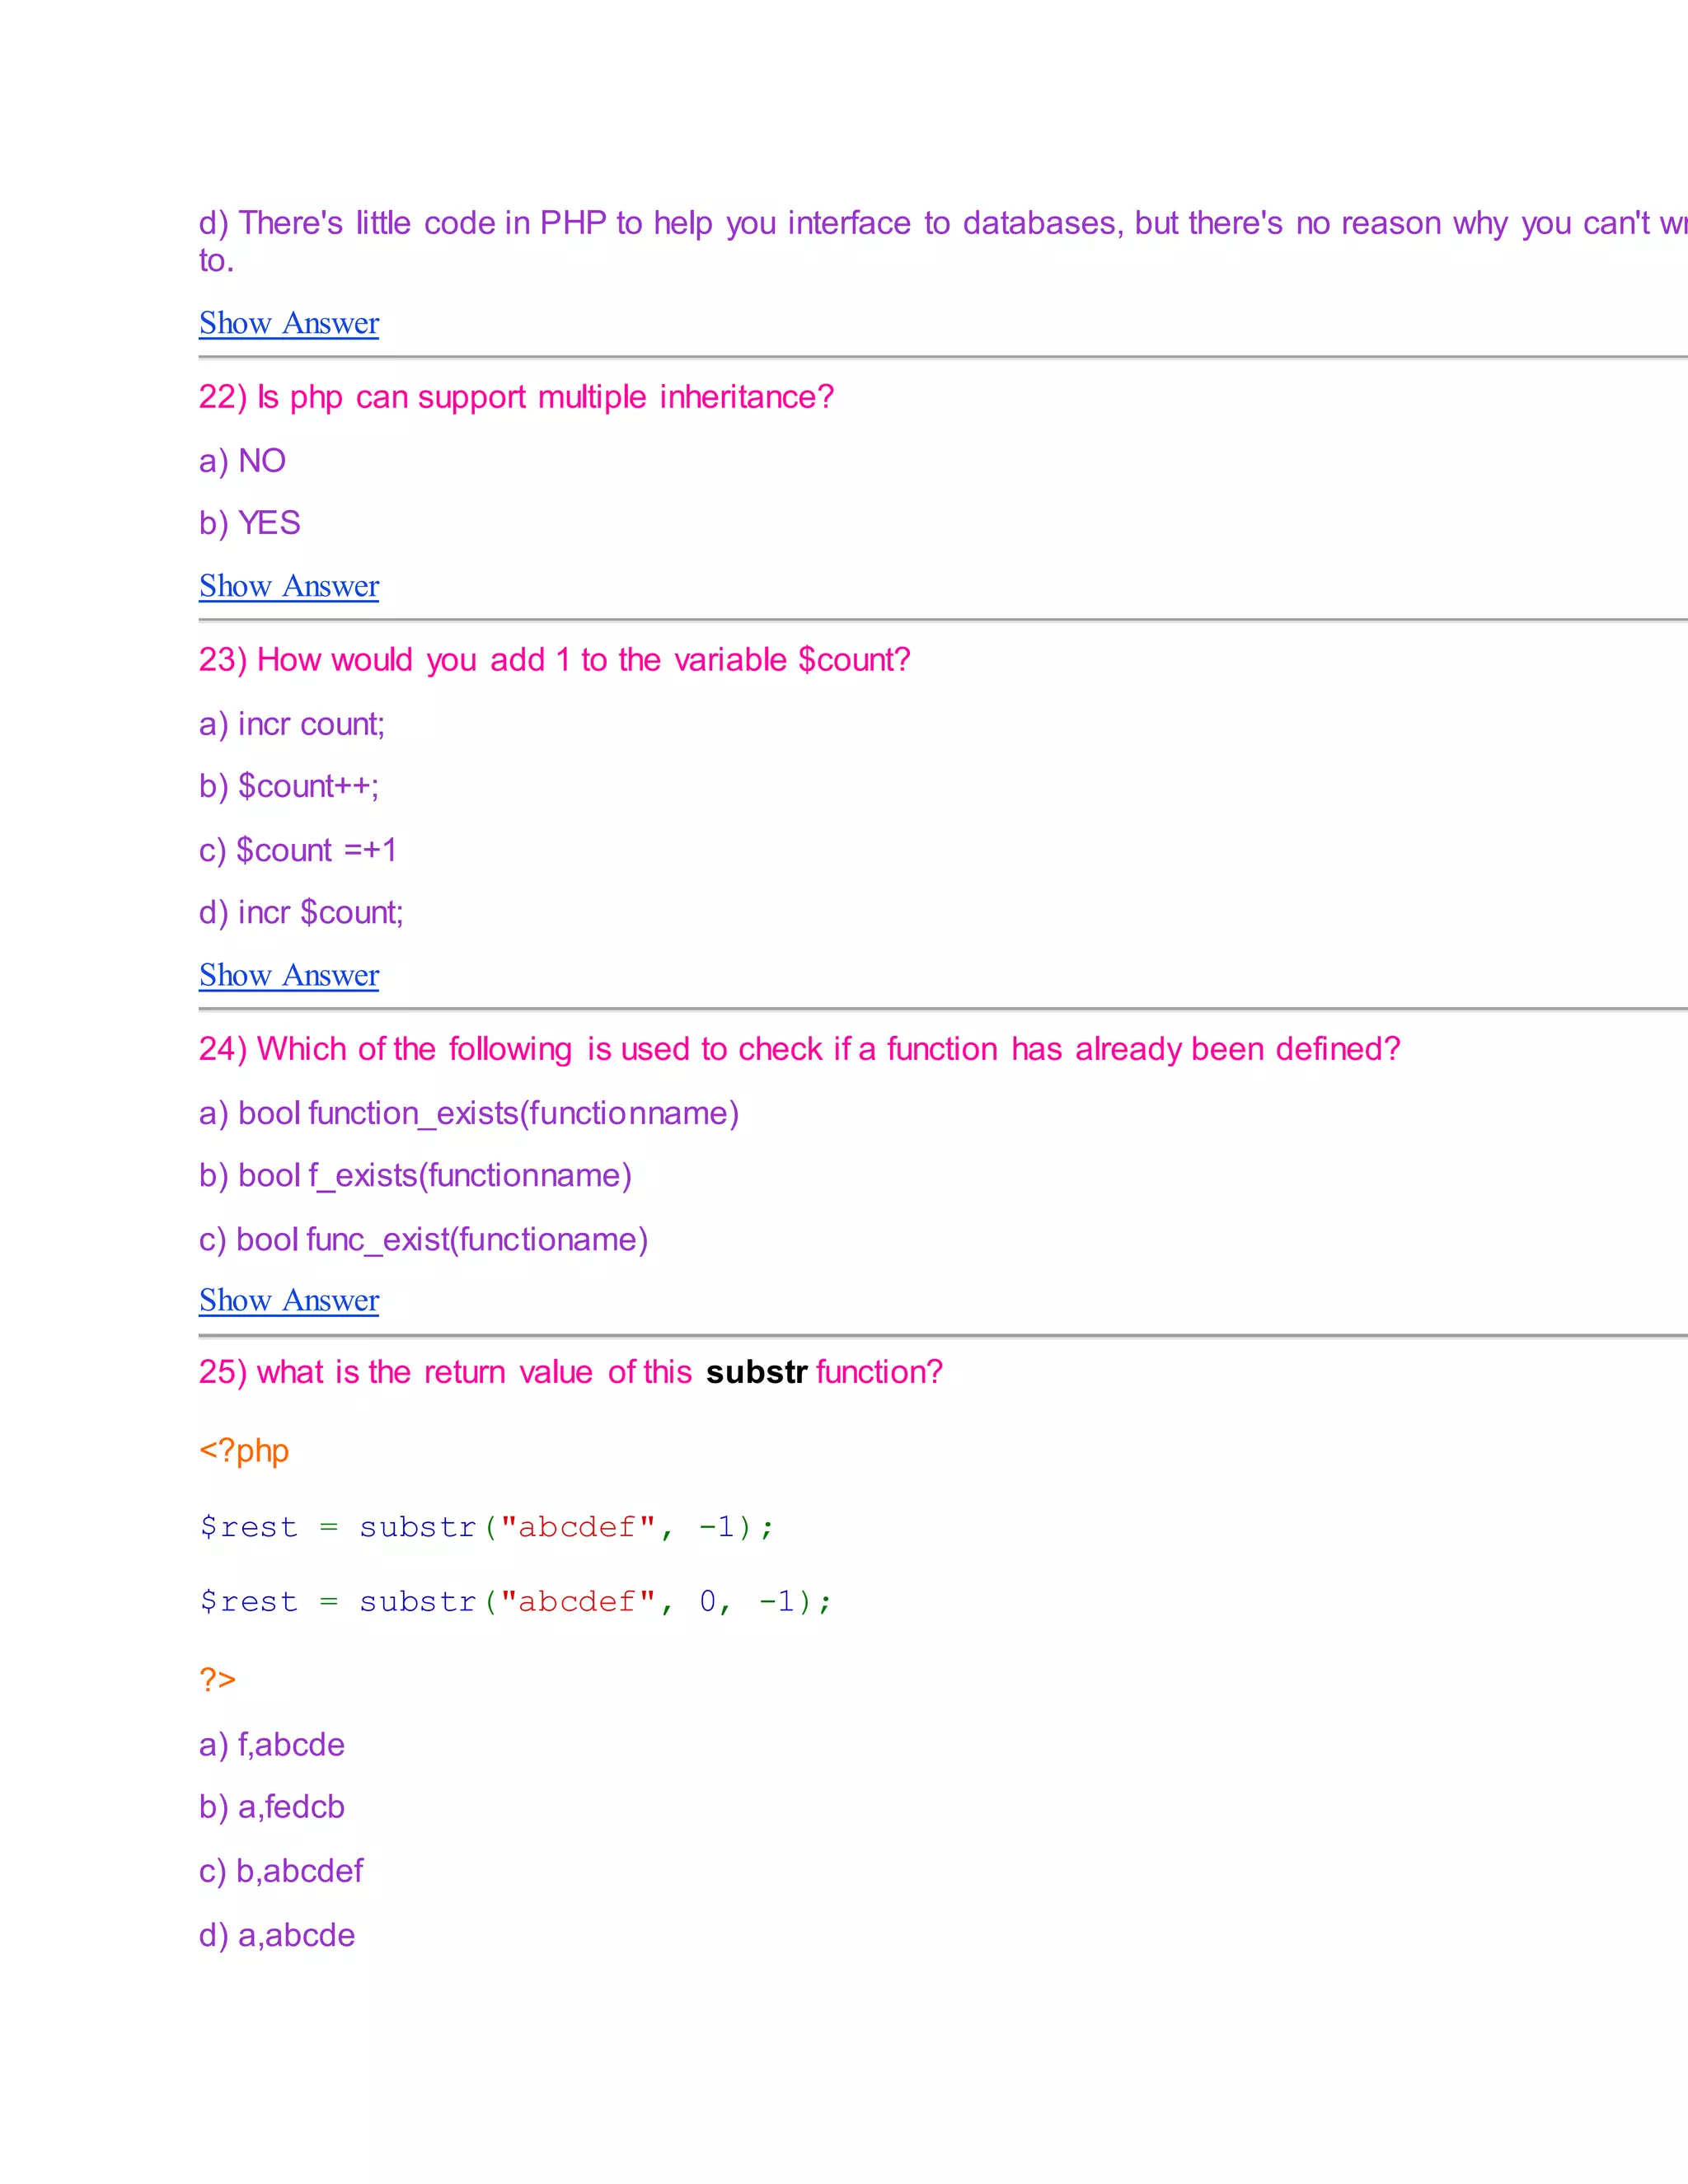Click Show Answer under question 21
This screenshot has height=2184, width=1688.
tap(289, 324)
